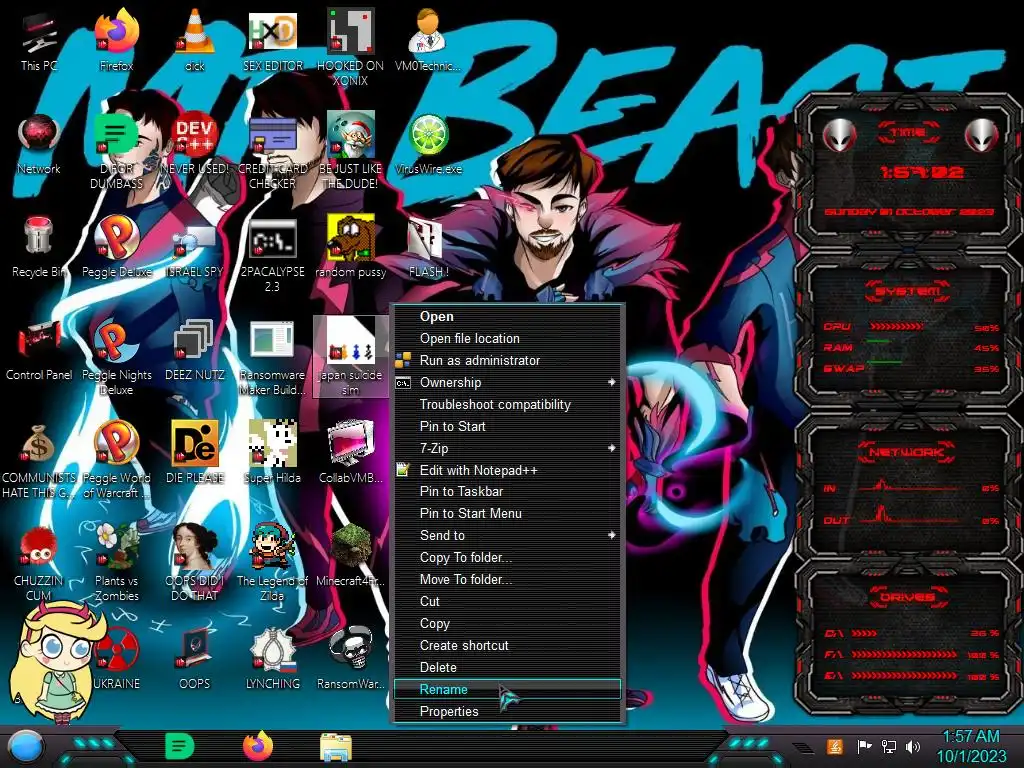
Task: Open the Control Panel desktop icon
Action: tap(39, 350)
